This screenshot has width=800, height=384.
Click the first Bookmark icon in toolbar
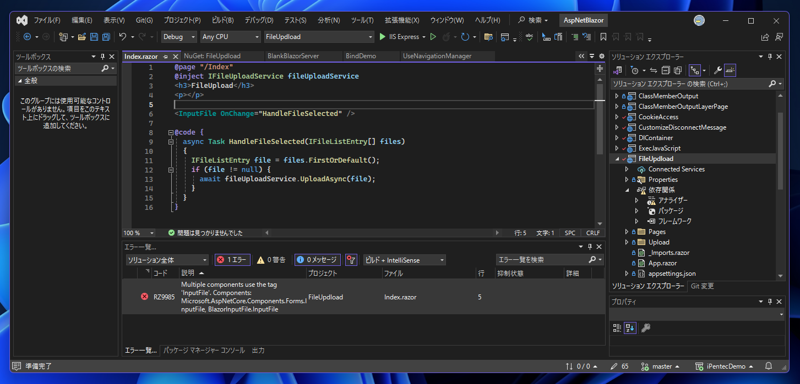click(x=603, y=37)
